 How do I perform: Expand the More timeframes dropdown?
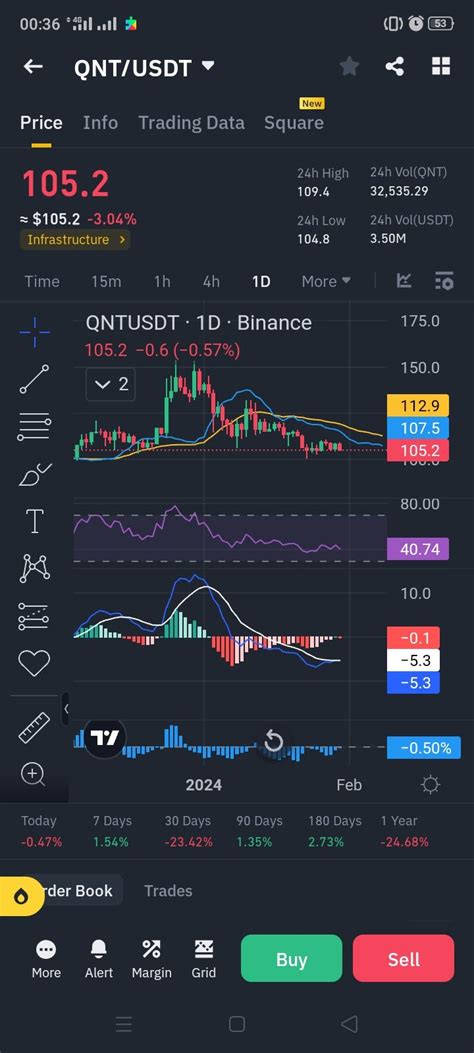[x=326, y=281]
